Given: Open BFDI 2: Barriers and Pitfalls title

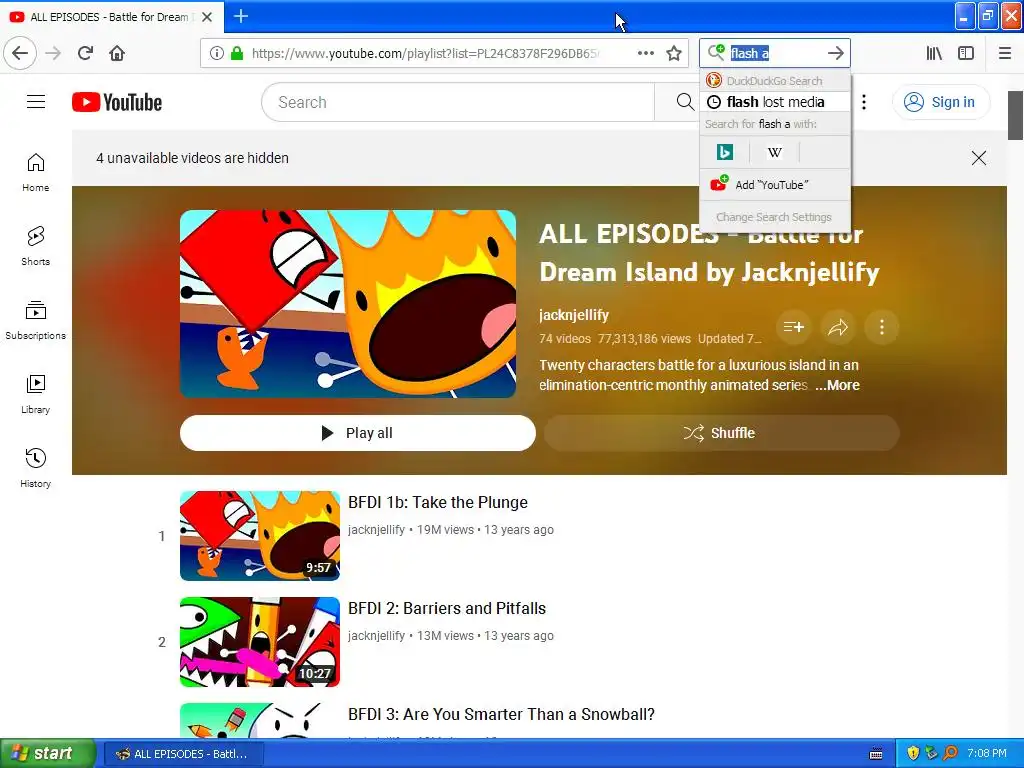Looking at the screenshot, I should coord(447,608).
